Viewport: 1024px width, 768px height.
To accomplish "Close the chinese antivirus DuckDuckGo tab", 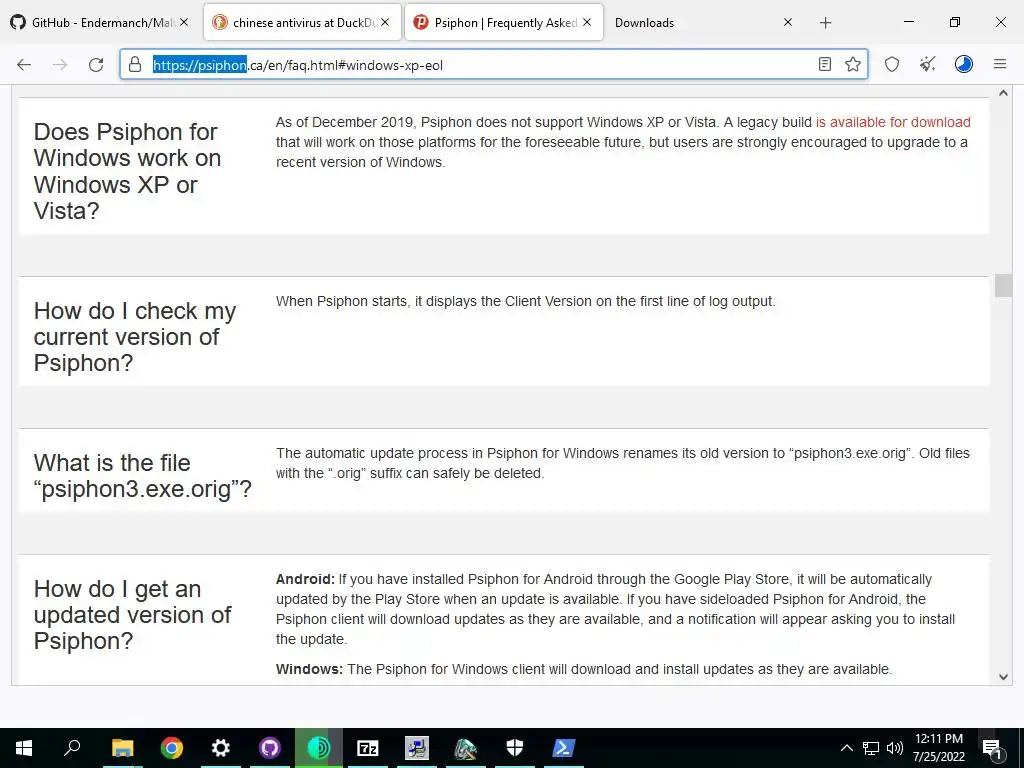I will 385,22.
